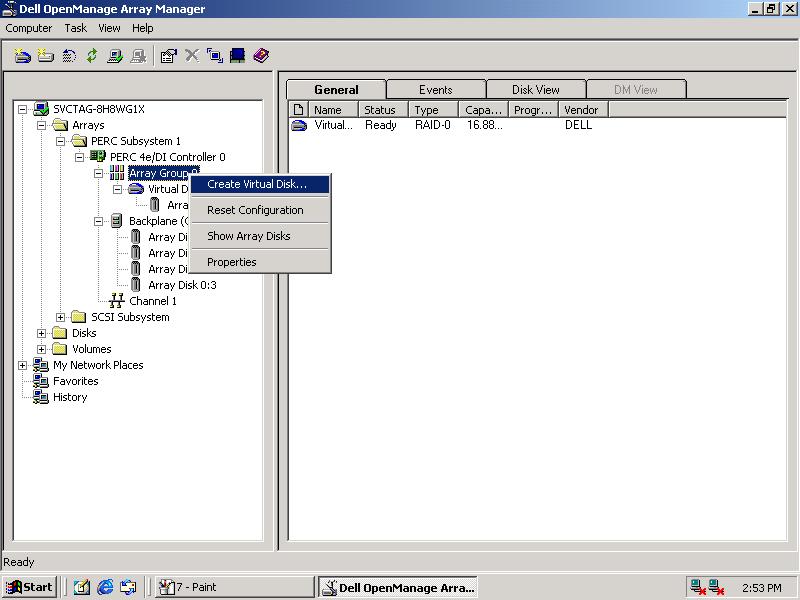Click the Channel 1 connector icon
This screenshot has width=800, height=600.
tap(117, 301)
